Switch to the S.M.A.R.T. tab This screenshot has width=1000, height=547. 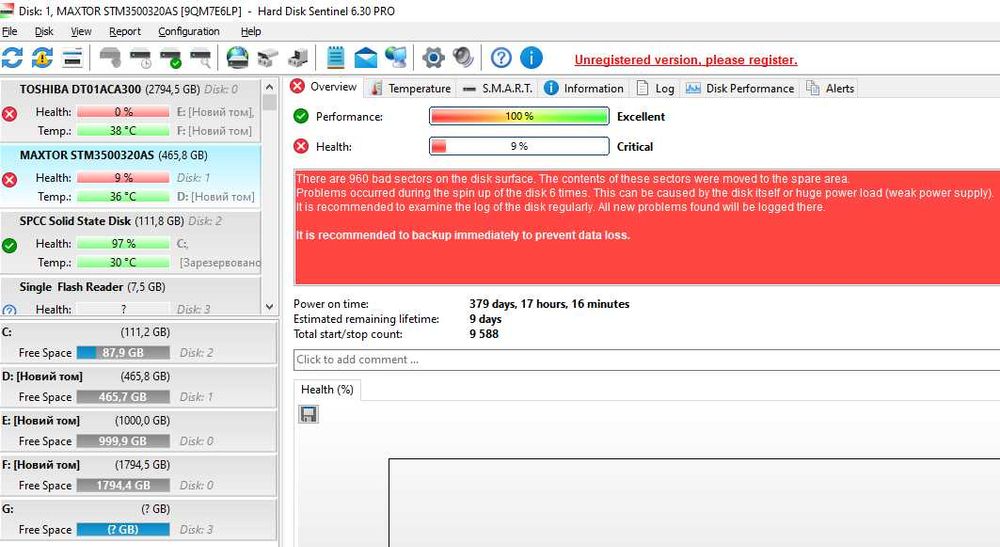(497, 89)
